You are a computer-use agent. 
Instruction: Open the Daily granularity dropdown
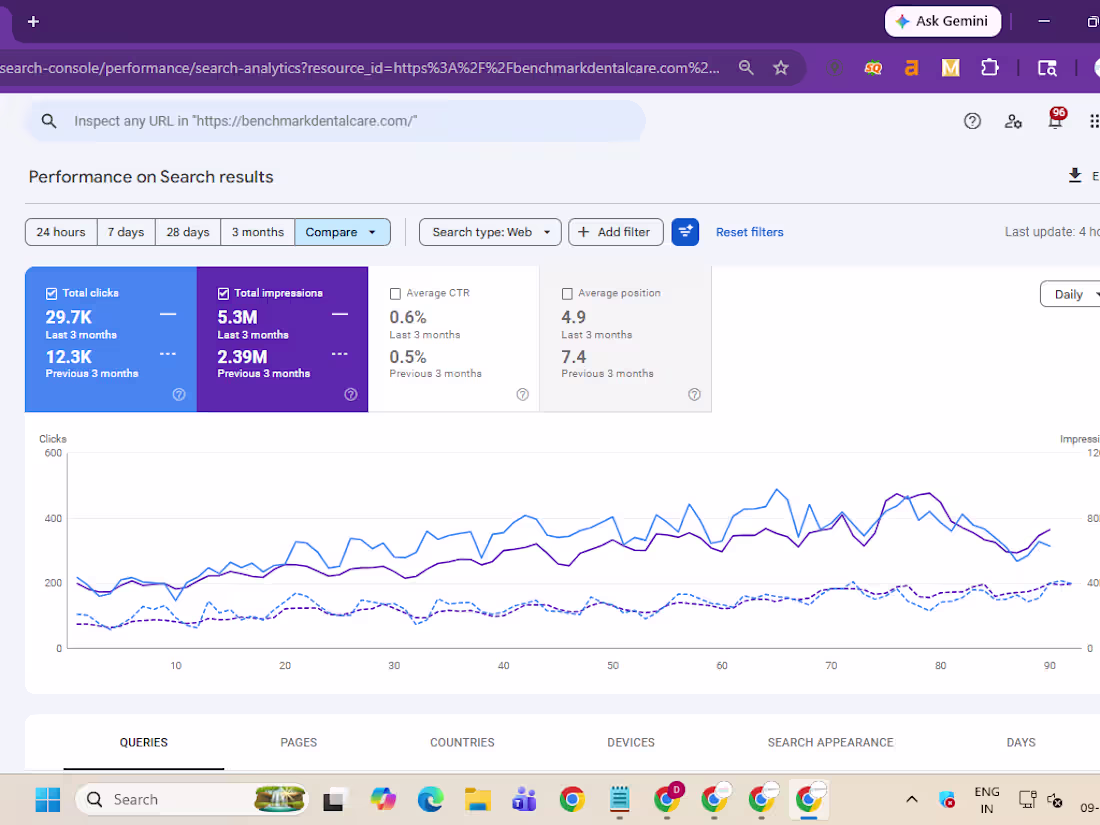pyautogui.click(x=1071, y=295)
